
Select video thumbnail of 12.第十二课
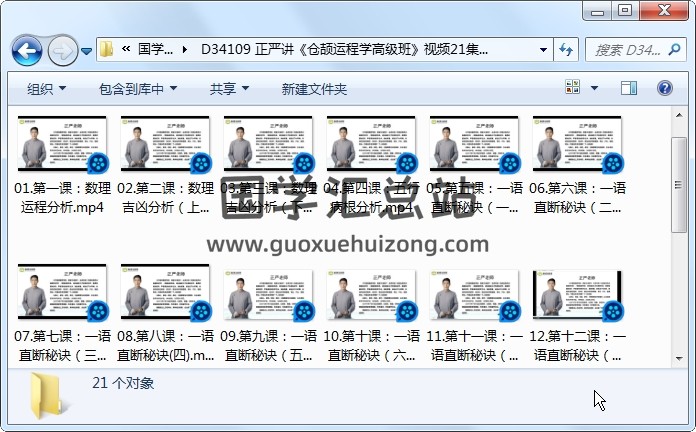(x=577, y=294)
